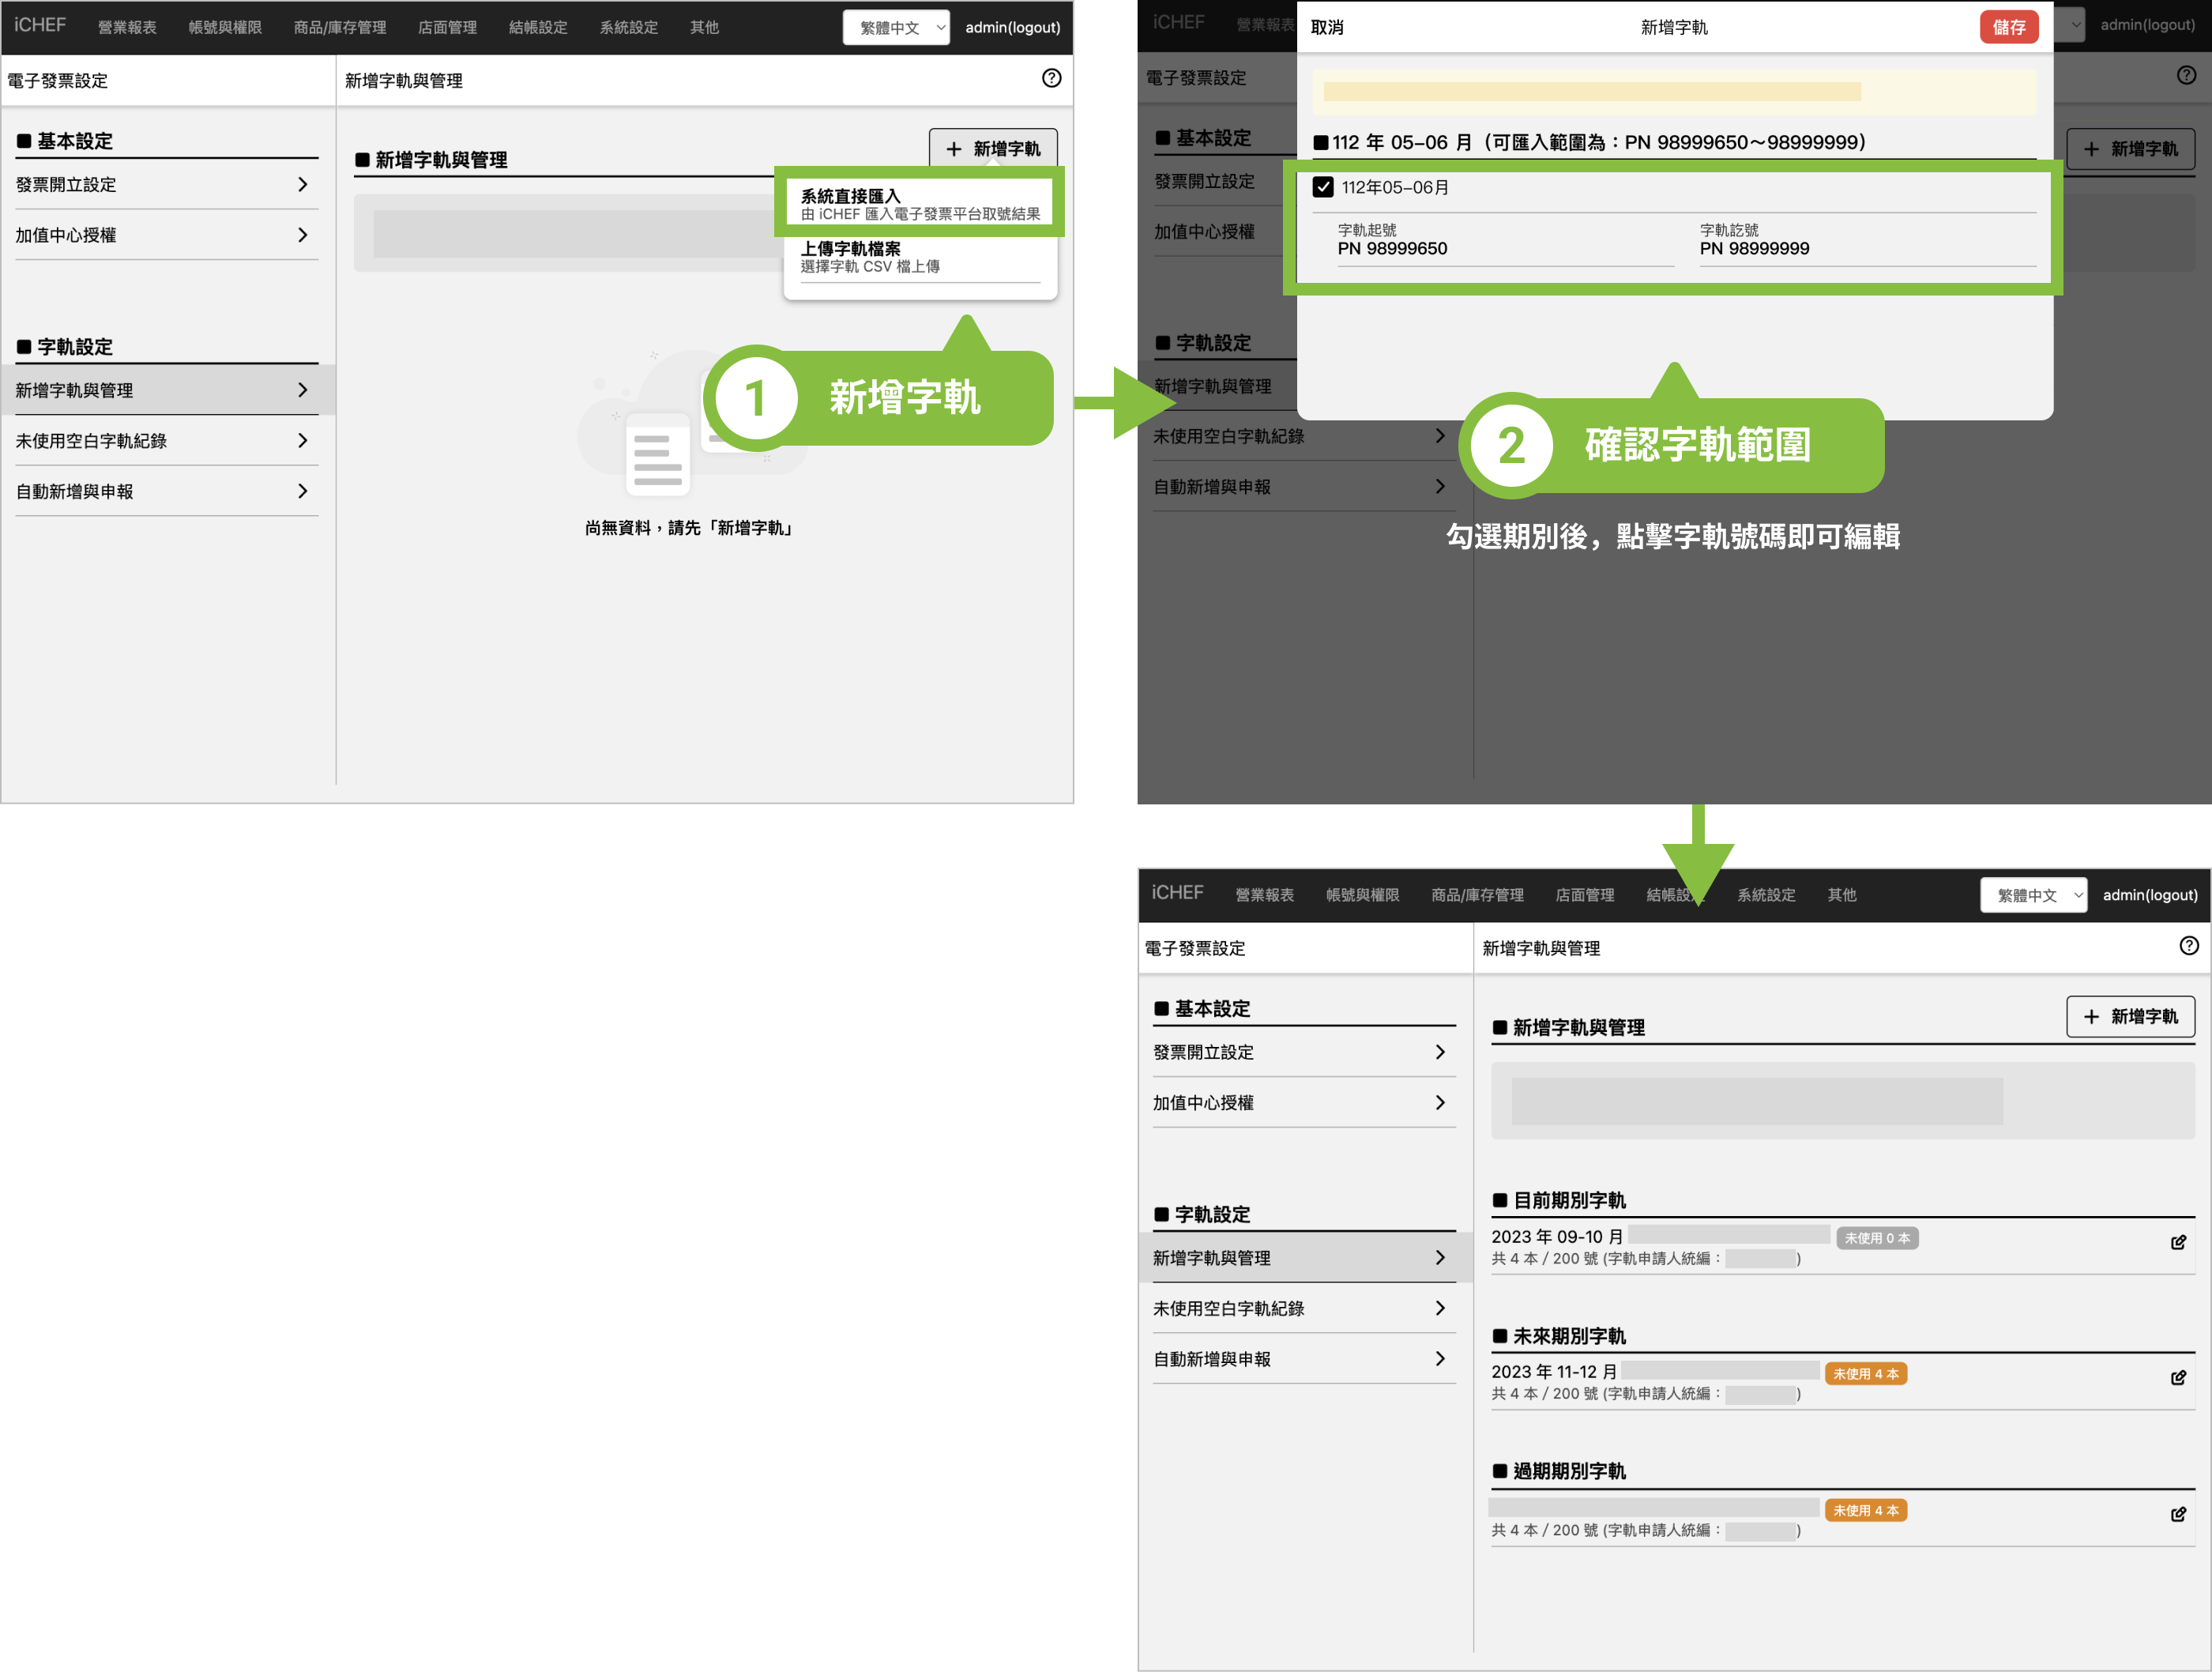Viewport: 2212px width, 1672px height.
Task: Open 營業報表 menu in top-left navbar
Action: [x=127, y=27]
